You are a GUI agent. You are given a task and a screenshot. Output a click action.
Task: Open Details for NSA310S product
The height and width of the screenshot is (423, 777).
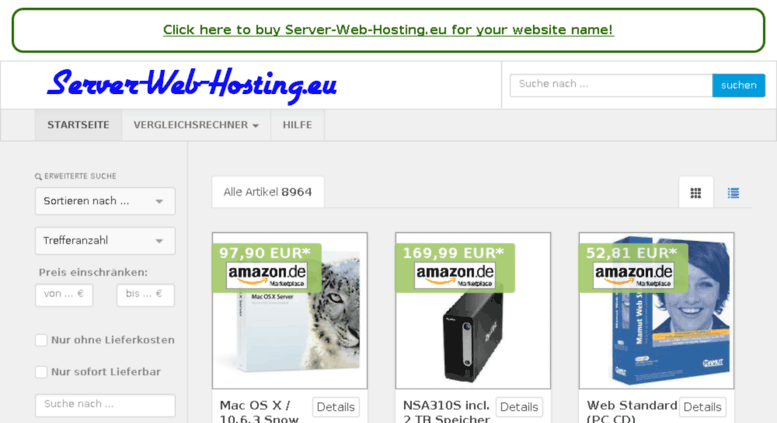point(519,407)
